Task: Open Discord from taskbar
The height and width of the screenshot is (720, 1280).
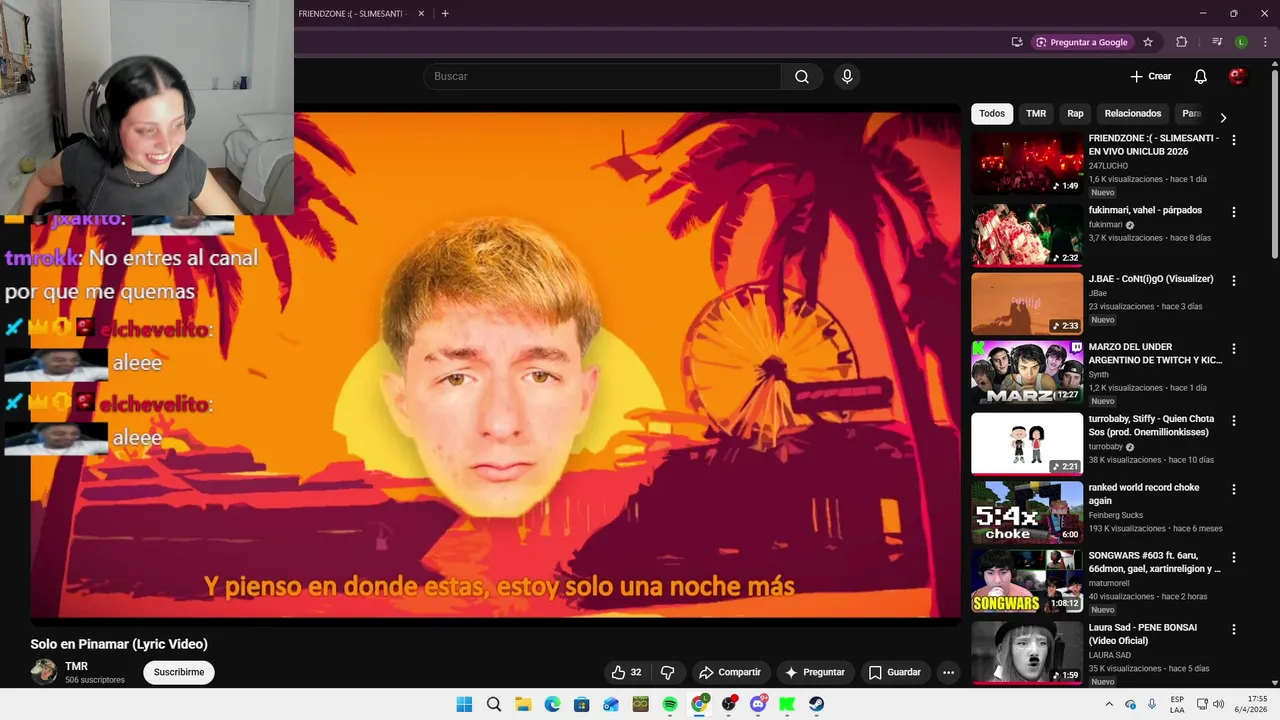Action: pyautogui.click(x=758, y=704)
